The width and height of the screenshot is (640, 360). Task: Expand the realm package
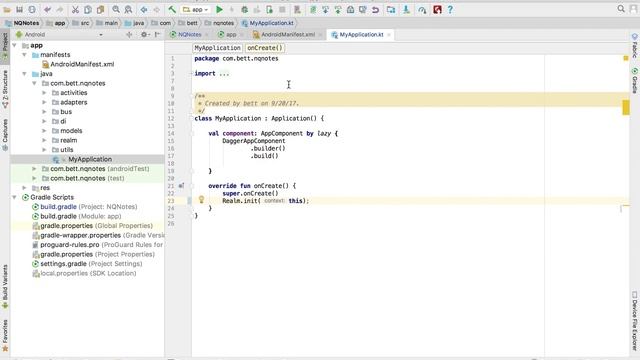[44, 140]
